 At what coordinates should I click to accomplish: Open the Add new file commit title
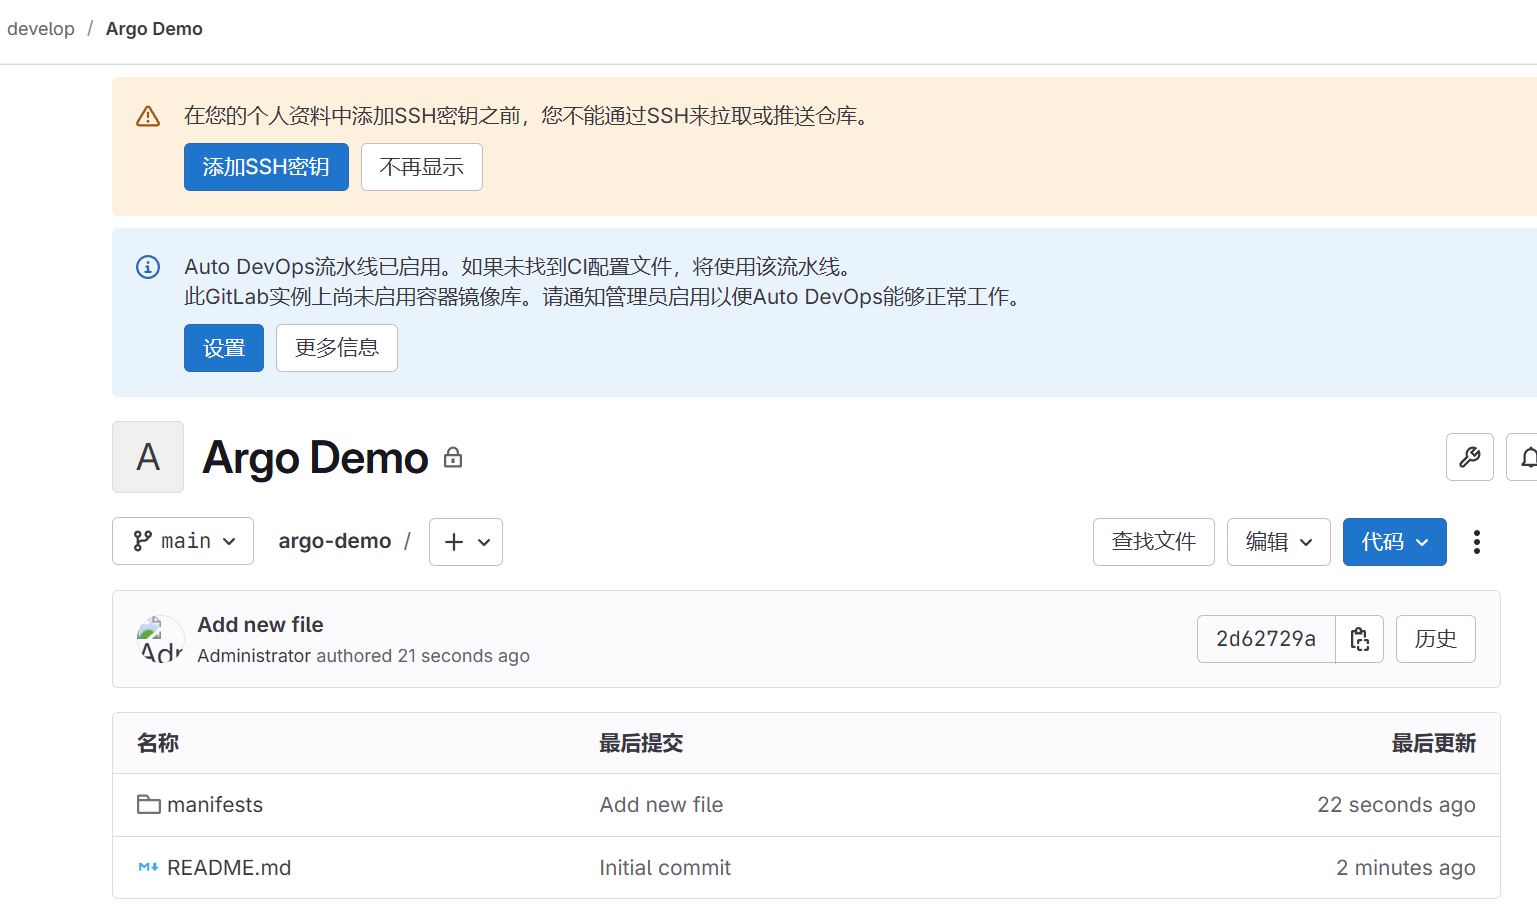pyautogui.click(x=261, y=625)
